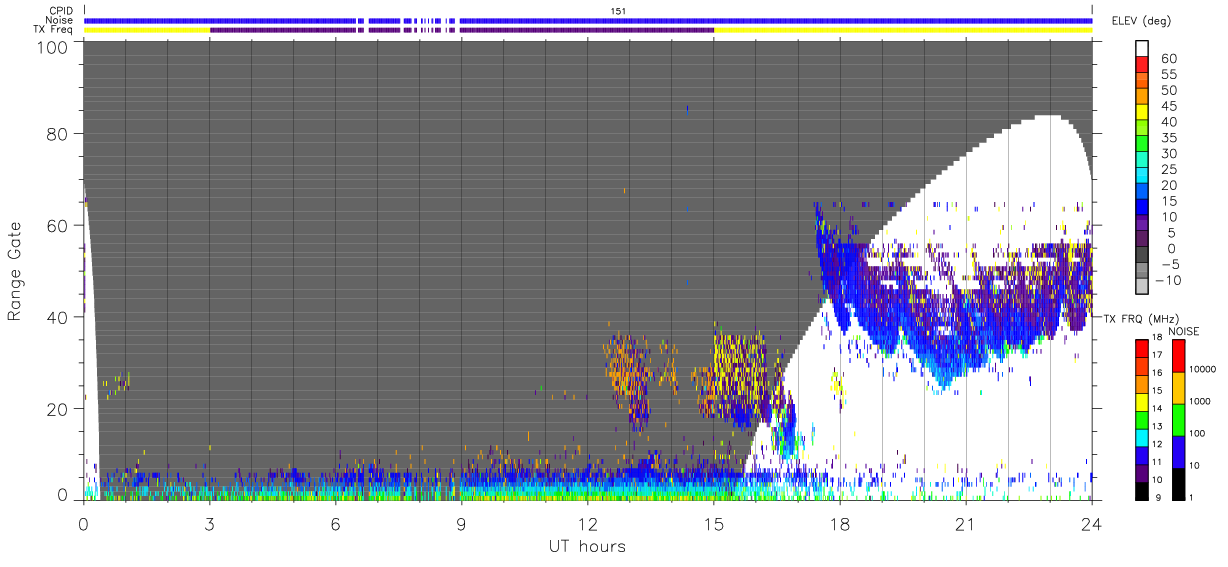1228x567 pixels.
Task: Click the 3 tick on the UT hours axis
Action: coord(209,523)
